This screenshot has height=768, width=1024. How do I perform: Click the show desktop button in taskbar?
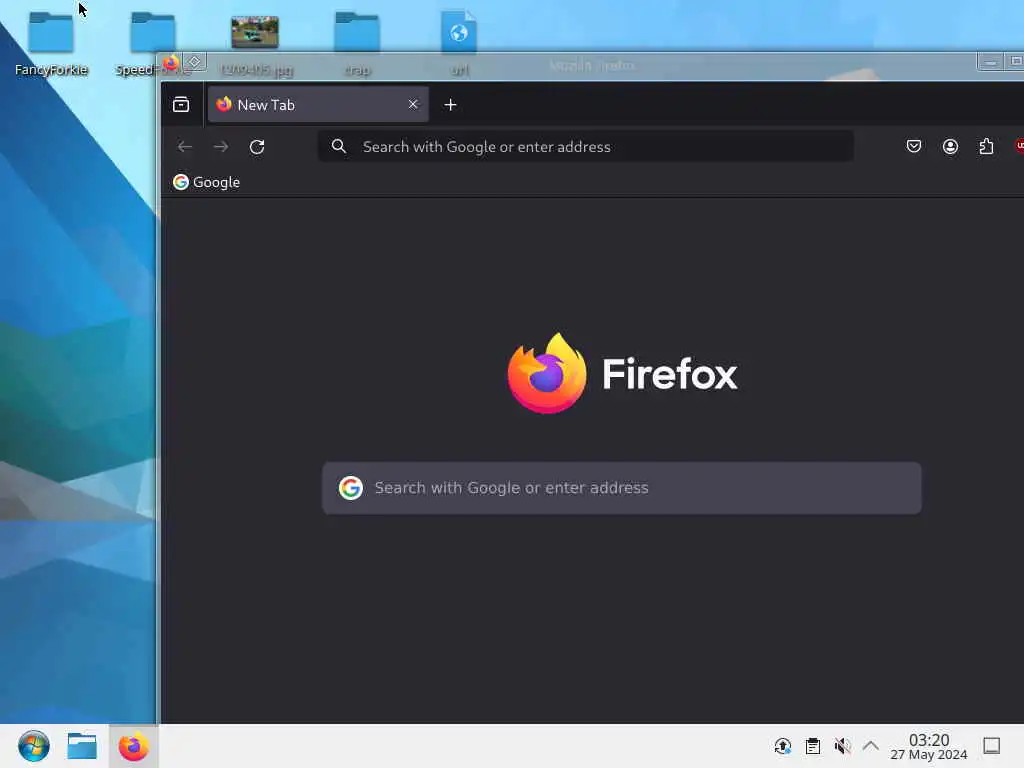click(x=991, y=746)
